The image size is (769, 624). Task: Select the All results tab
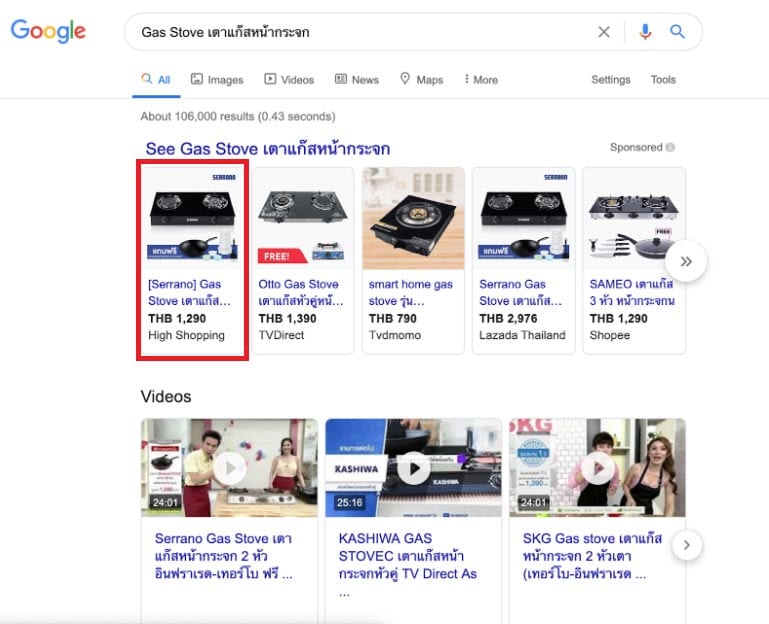coord(156,79)
